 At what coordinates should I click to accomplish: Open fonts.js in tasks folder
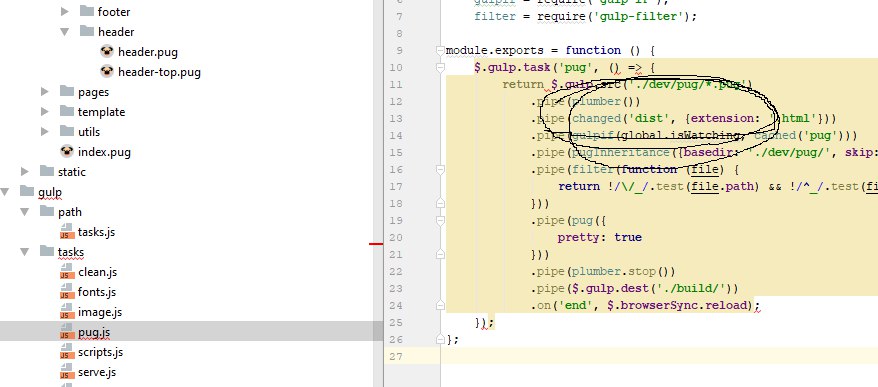[97, 292]
